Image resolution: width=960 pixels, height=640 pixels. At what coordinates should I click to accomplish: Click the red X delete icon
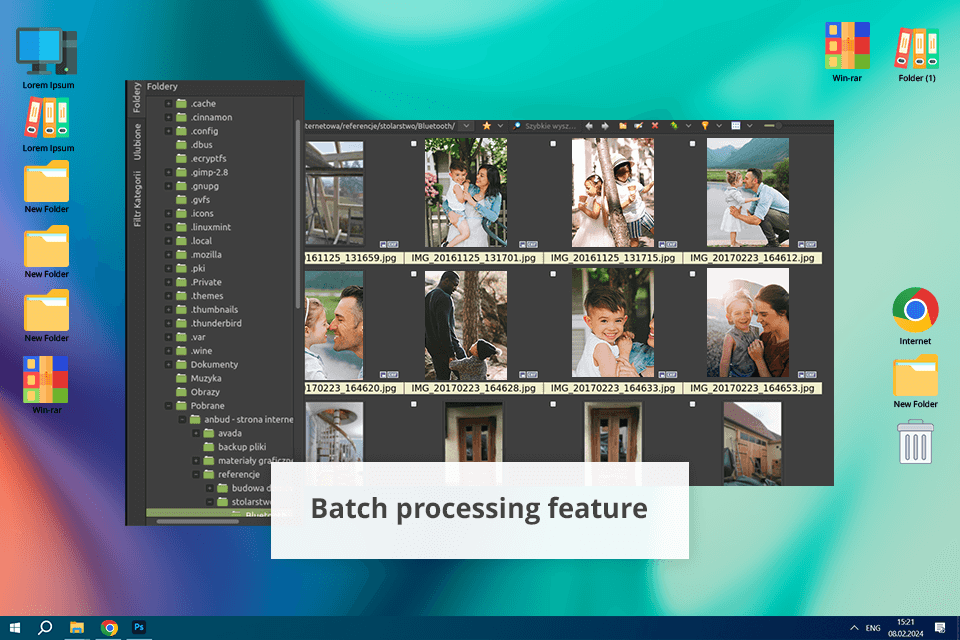pyautogui.click(x=655, y=126)
